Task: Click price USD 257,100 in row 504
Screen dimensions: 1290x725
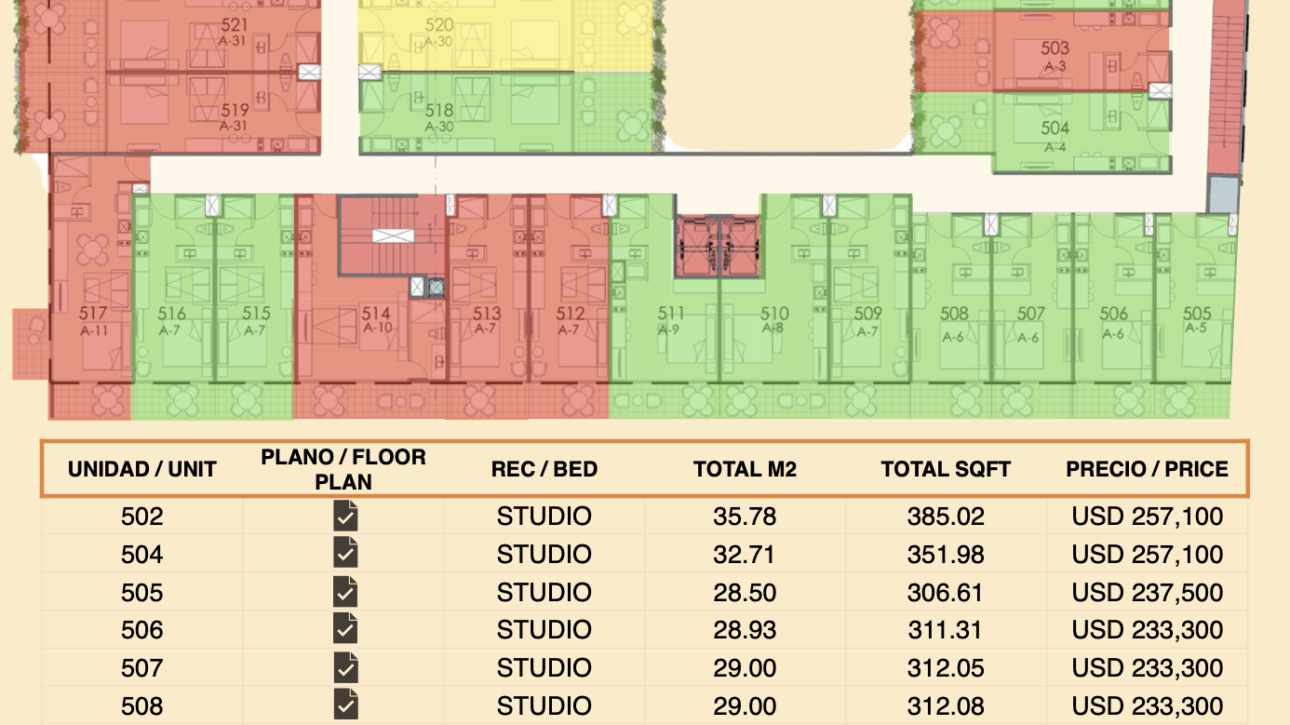Action: coord(1147,555)
